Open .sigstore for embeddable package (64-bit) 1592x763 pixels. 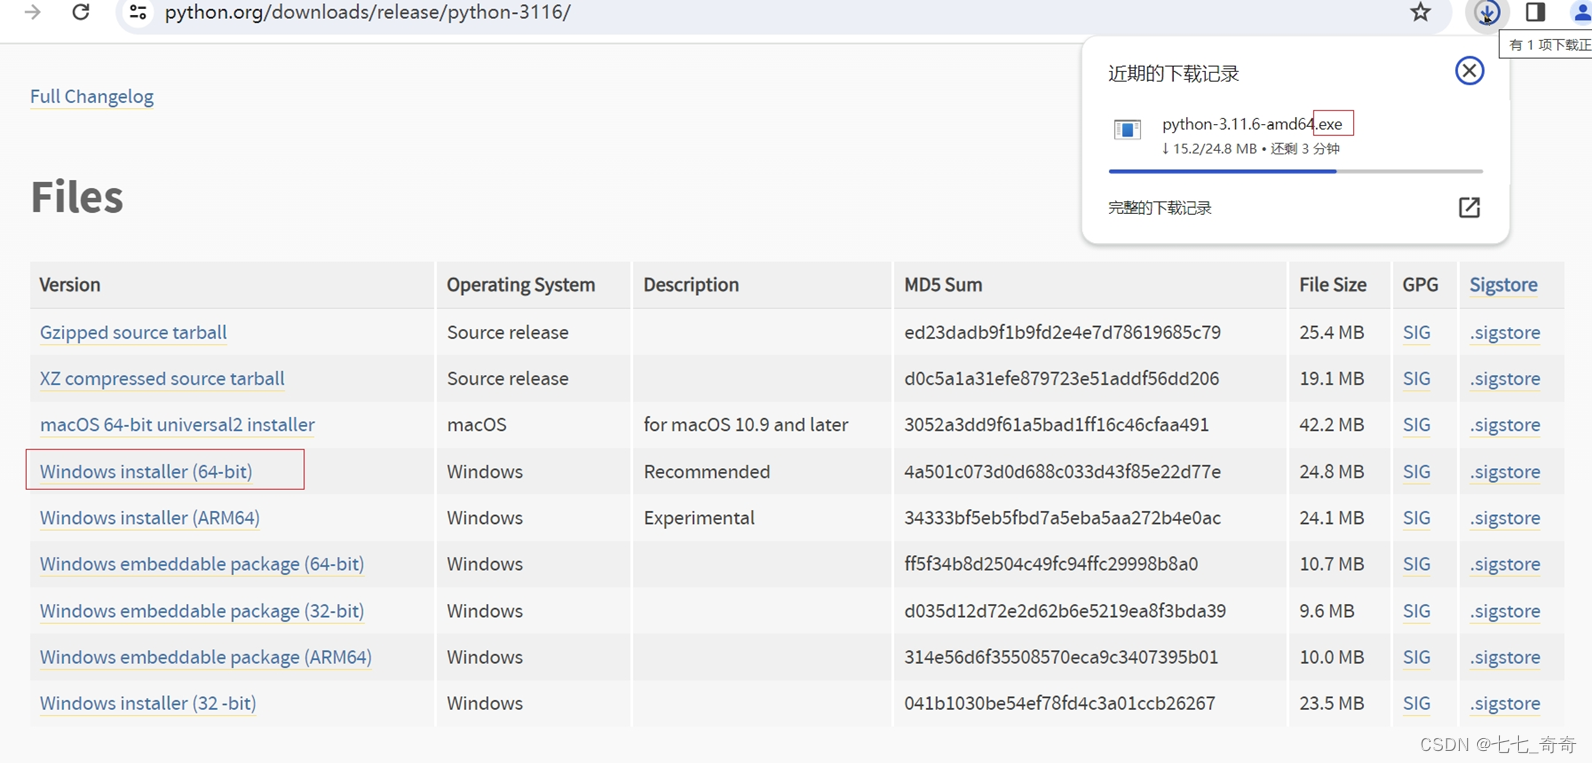coord(1505,563)
